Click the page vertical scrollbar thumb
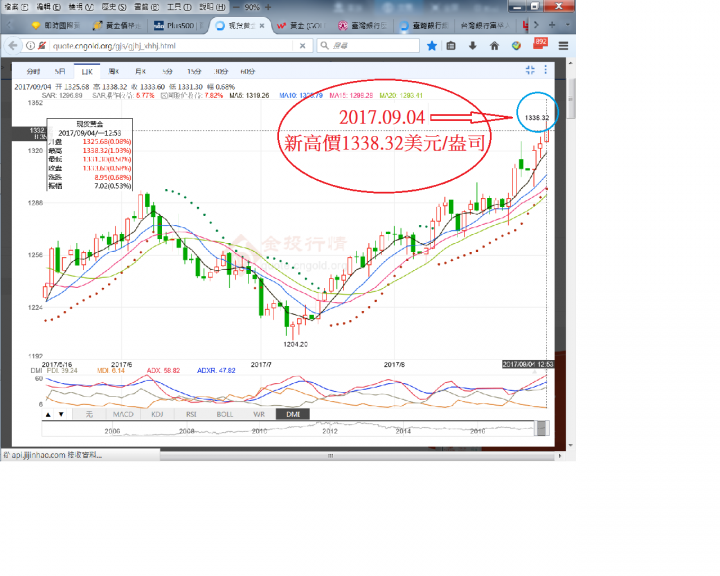Image resolution: width=720 pixels, height=576 pixels. [571, 99]
